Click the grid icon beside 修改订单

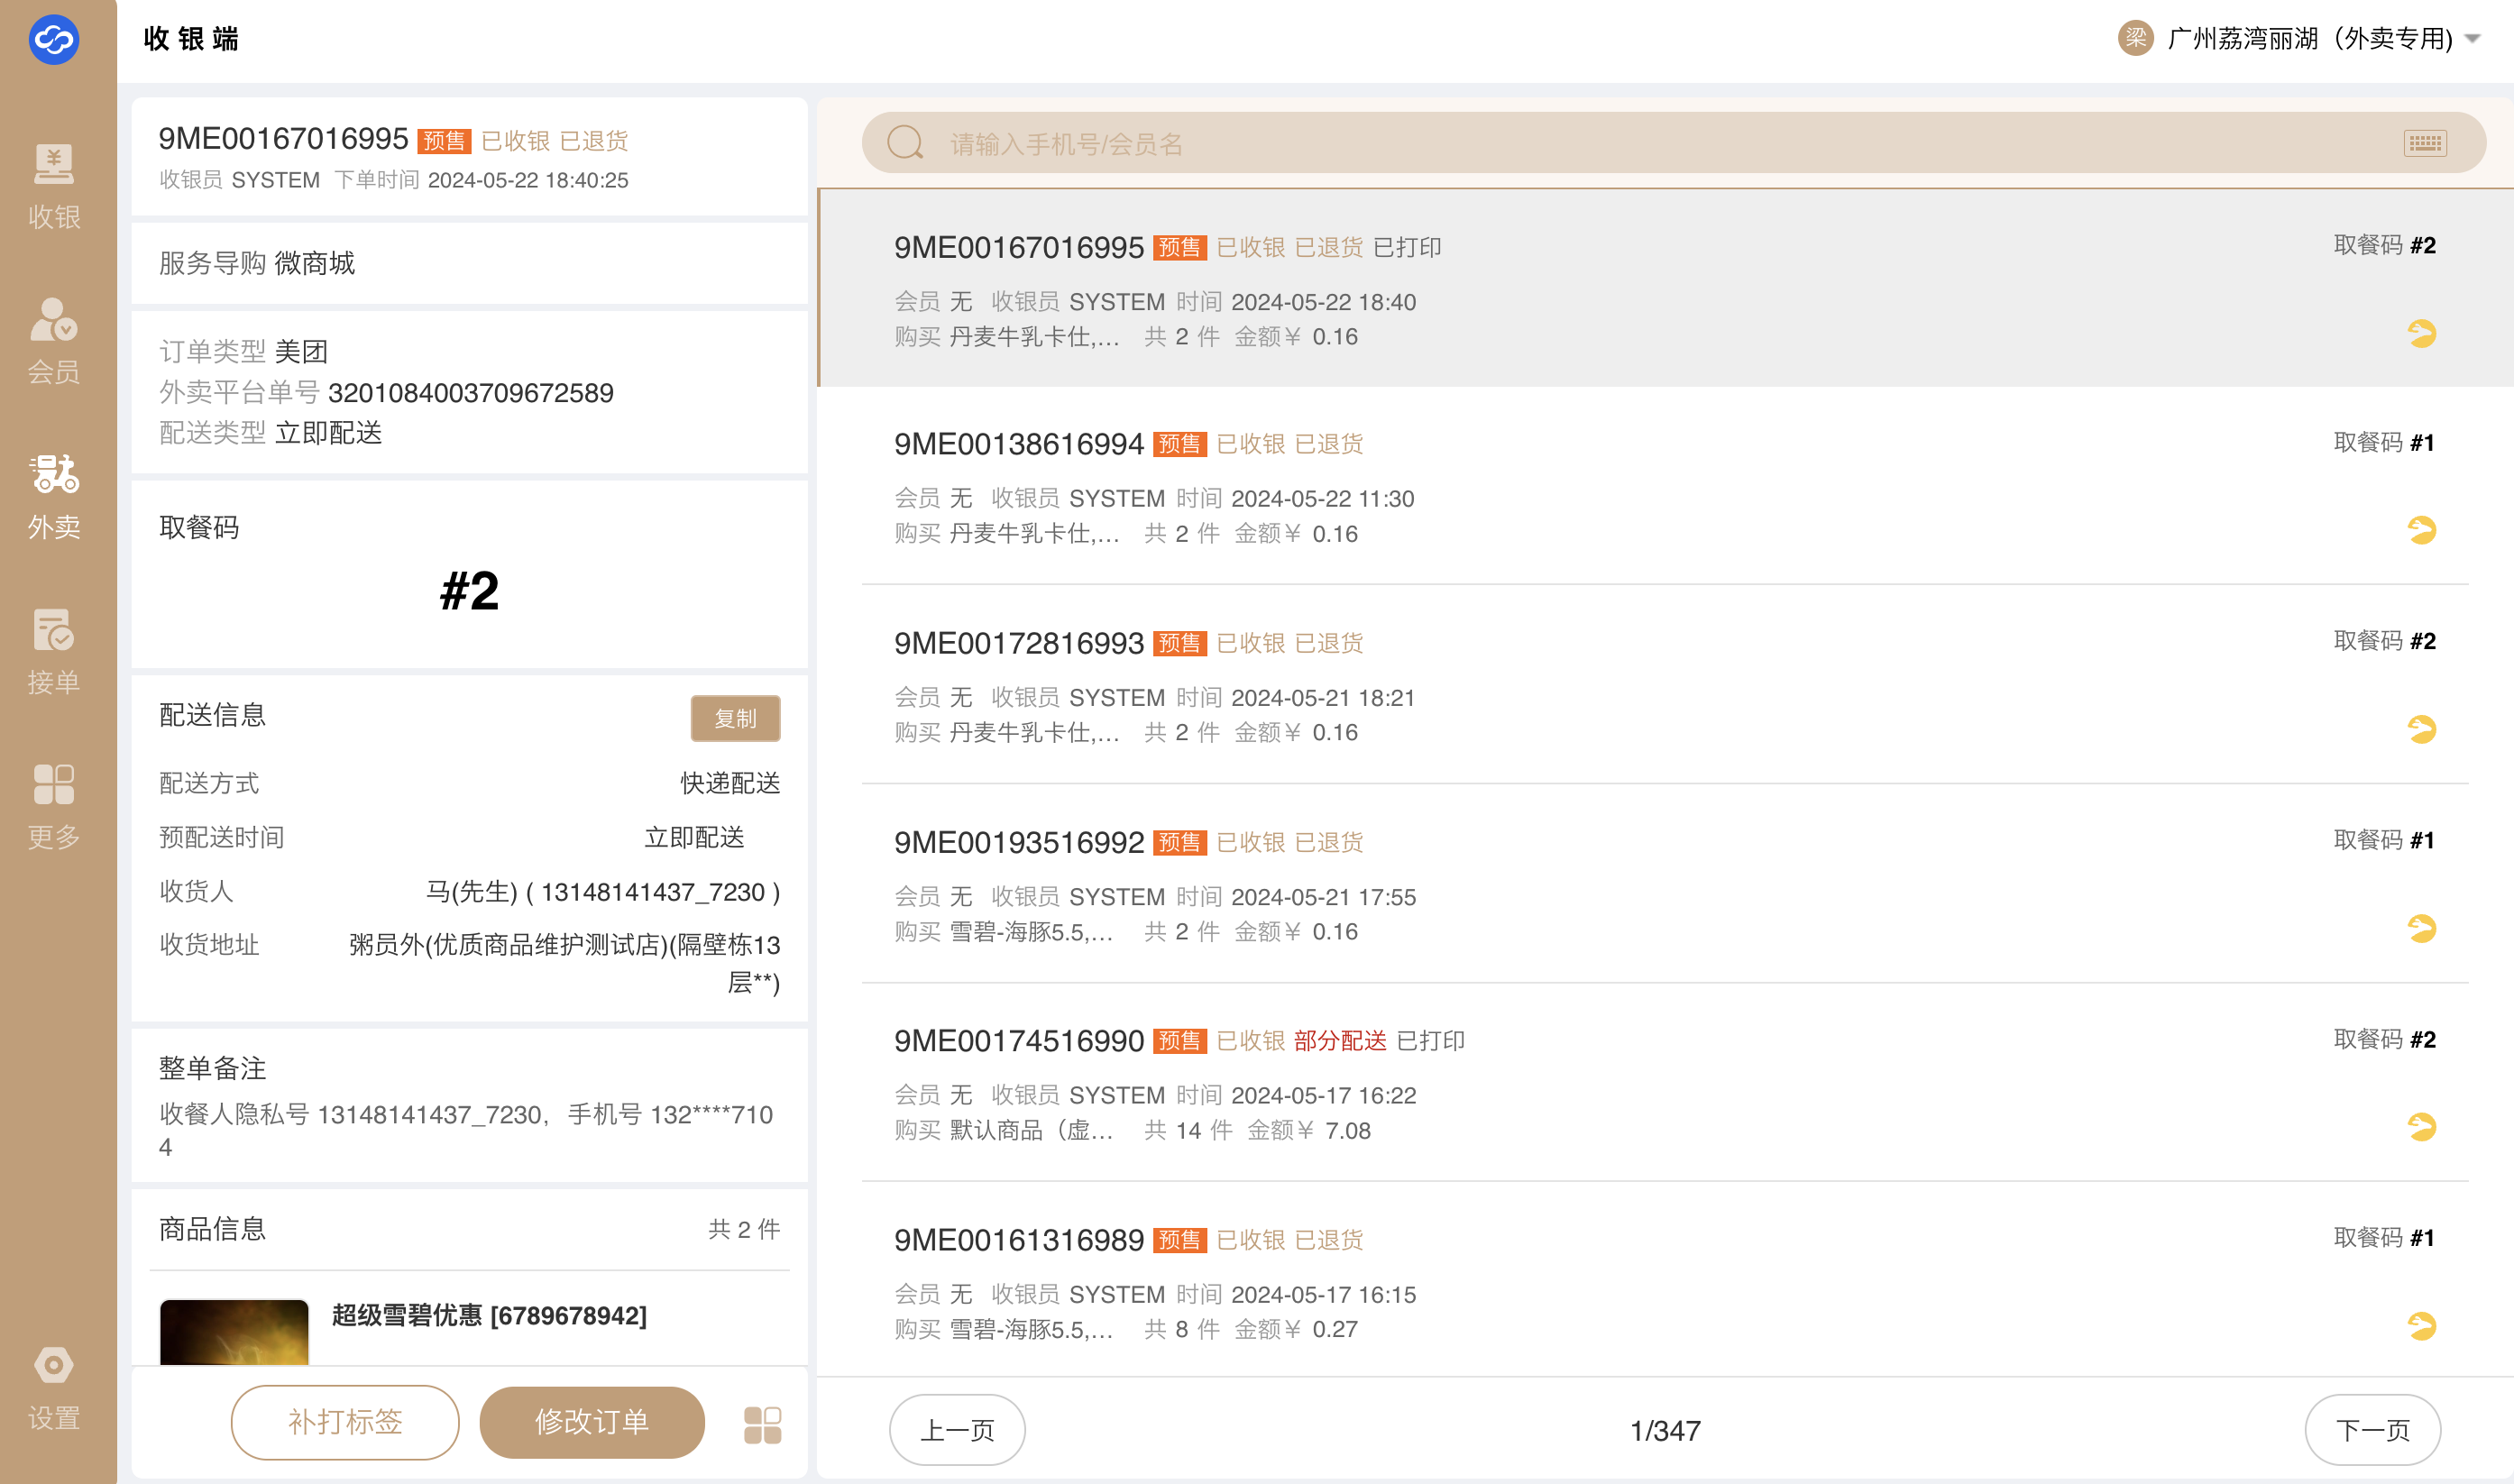tap(762, 1424)
